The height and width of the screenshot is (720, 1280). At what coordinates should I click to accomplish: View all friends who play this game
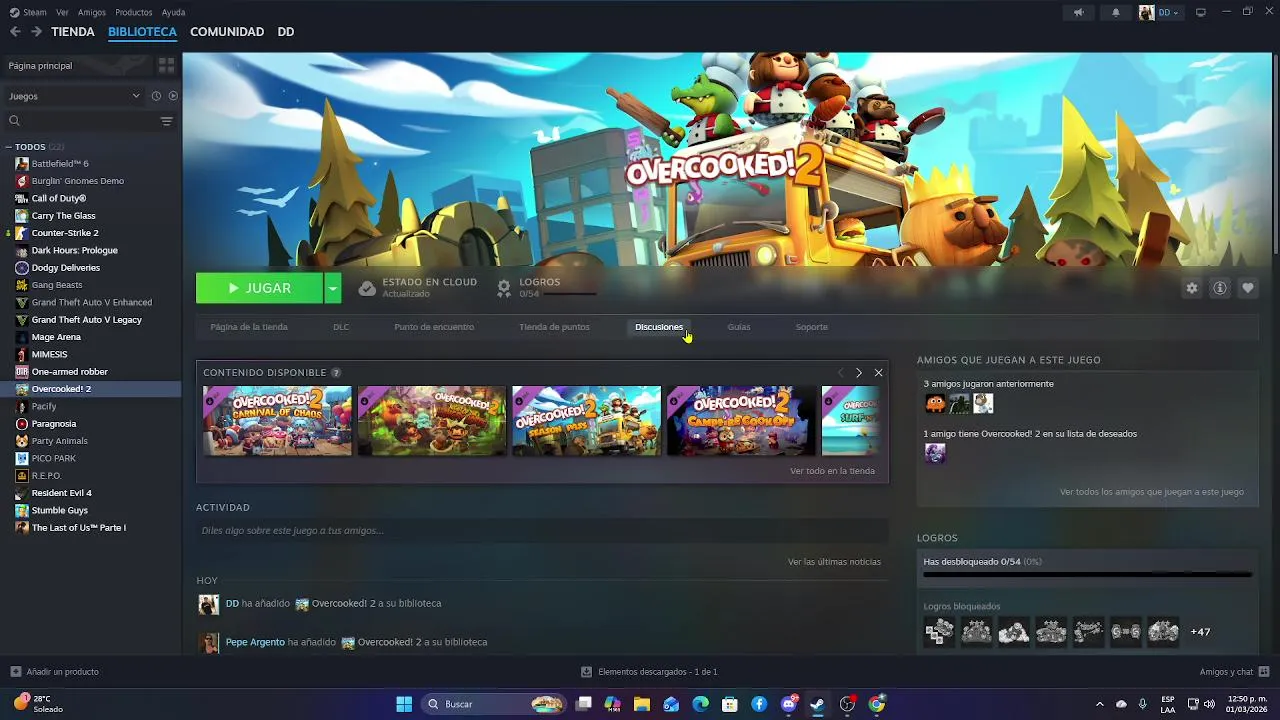1152,492
